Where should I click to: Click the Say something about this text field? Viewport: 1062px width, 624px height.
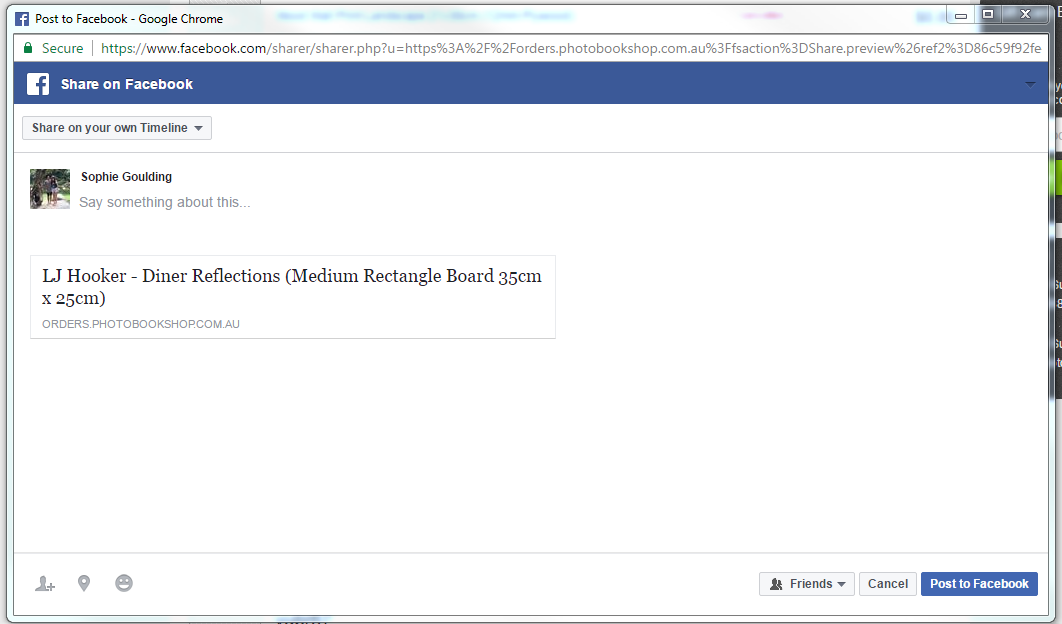(x=165, y=202)
